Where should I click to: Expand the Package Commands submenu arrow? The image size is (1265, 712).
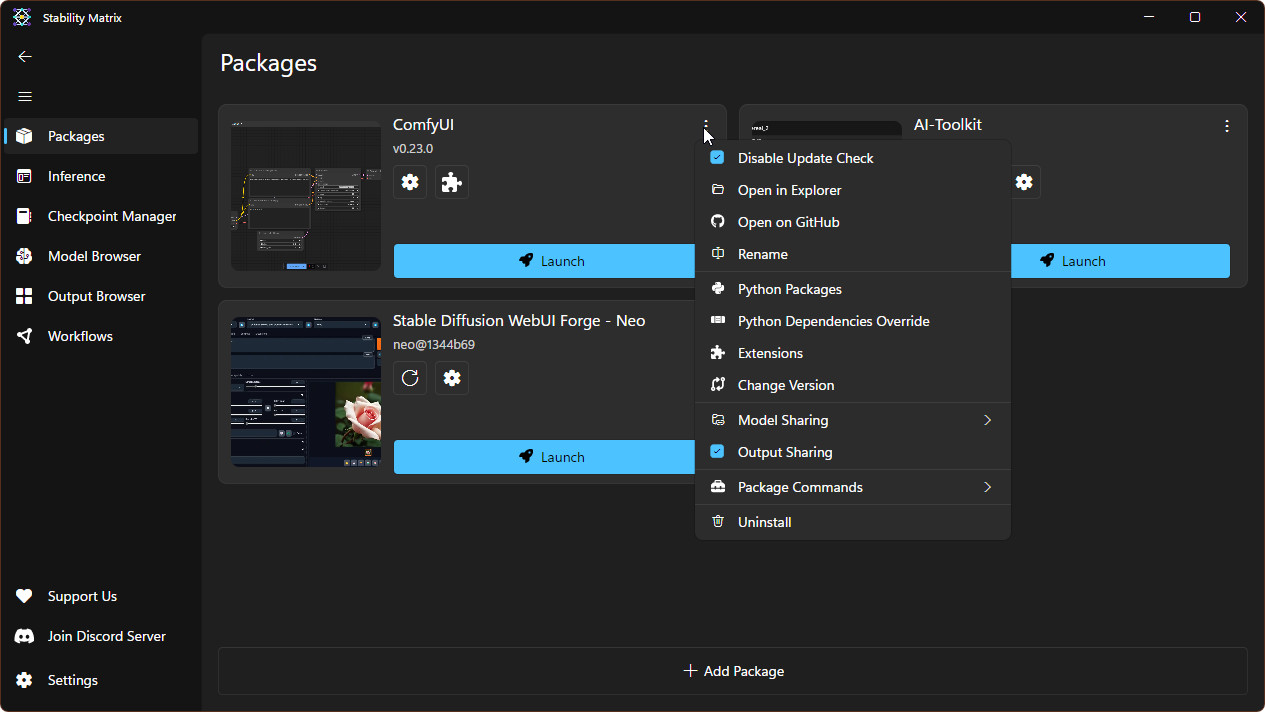(987, 487)
